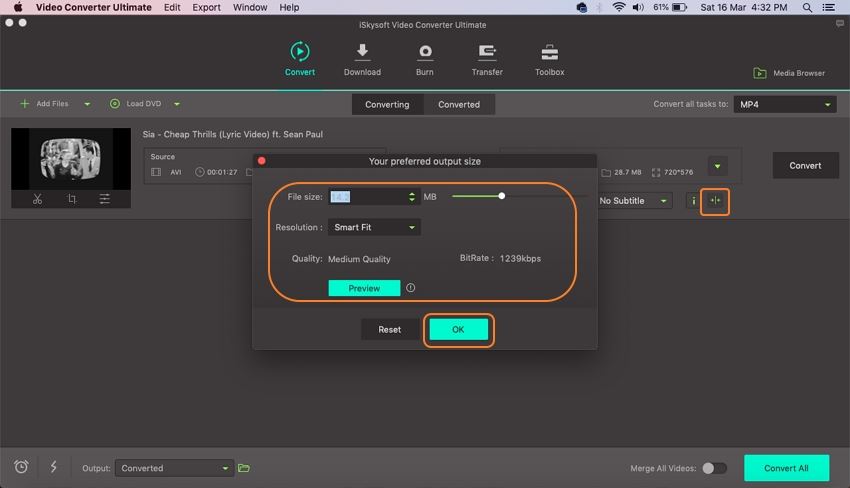This screenshot has height=488, width=850.
Task: Open effects adjust icon under thumbnail
Action: point(105,199)
